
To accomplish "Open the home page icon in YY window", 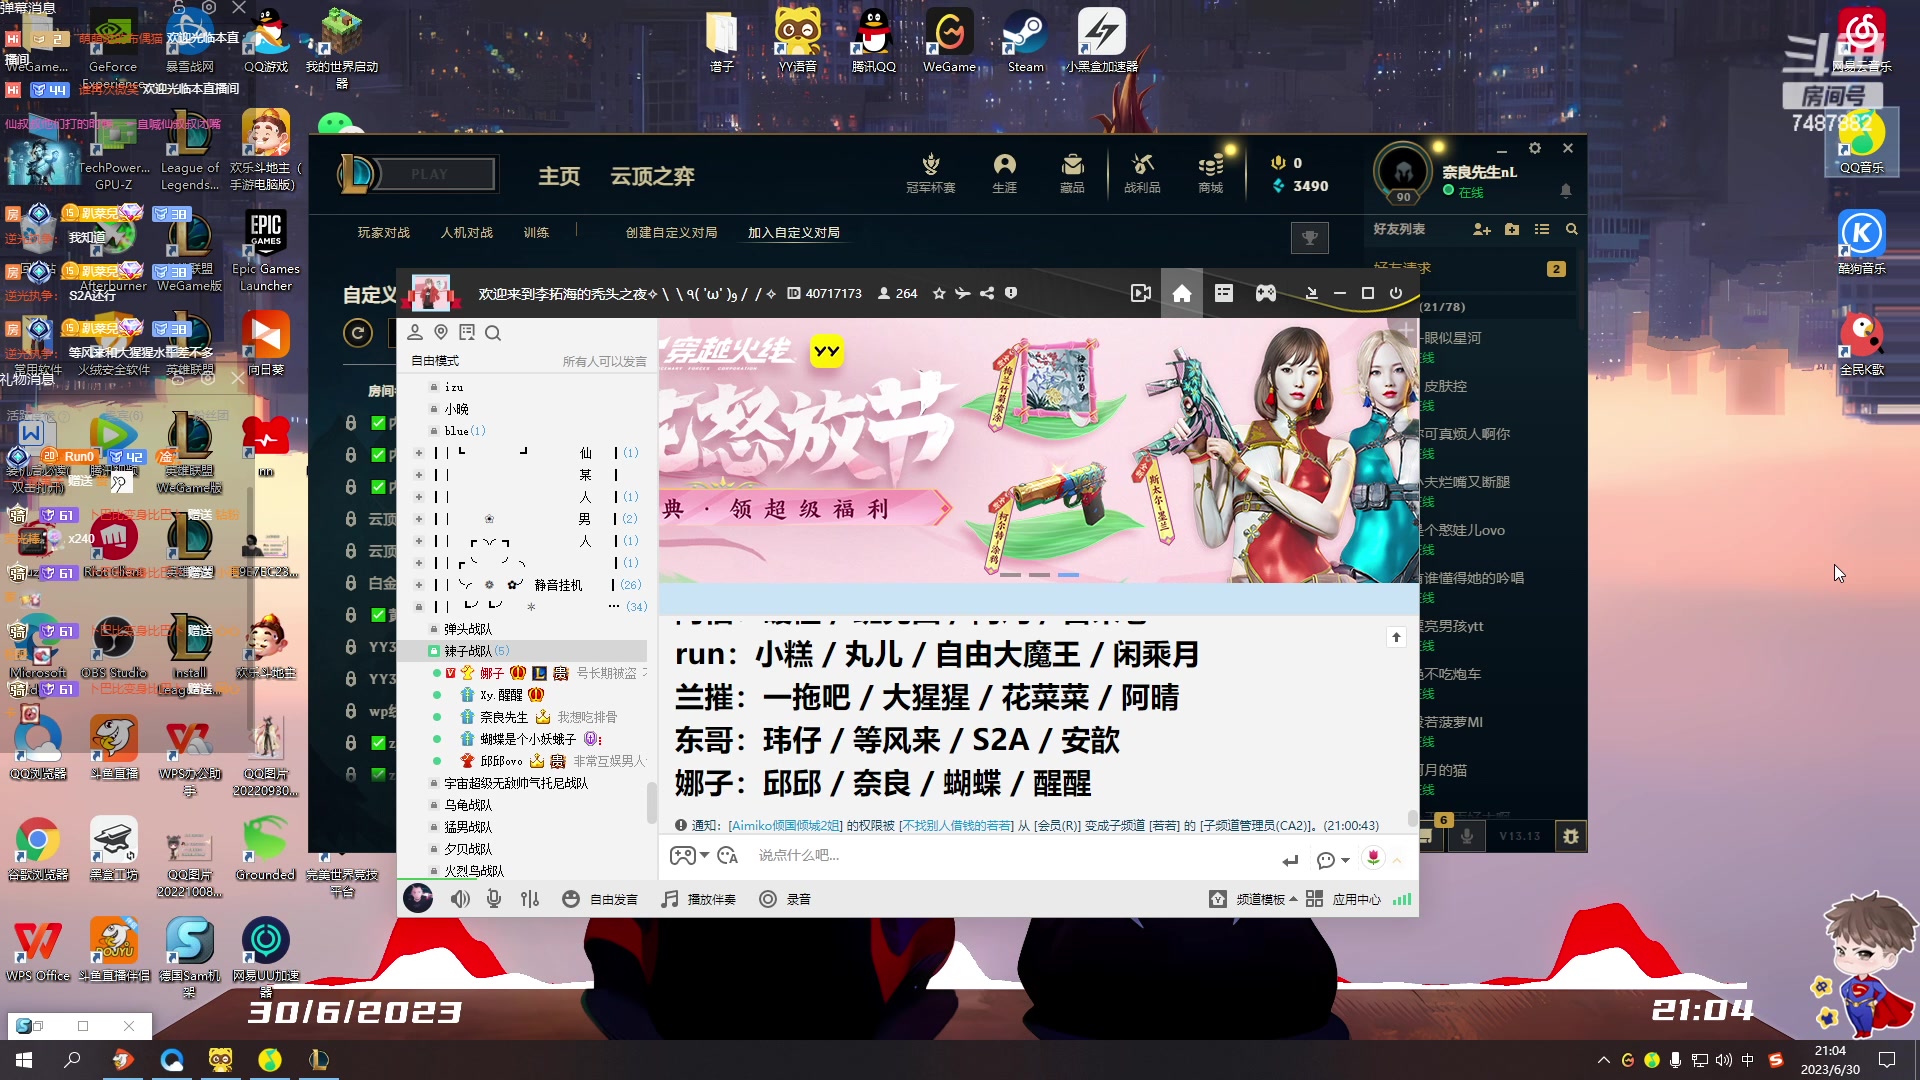I will pyautogui.click(x=1182, y=293).
